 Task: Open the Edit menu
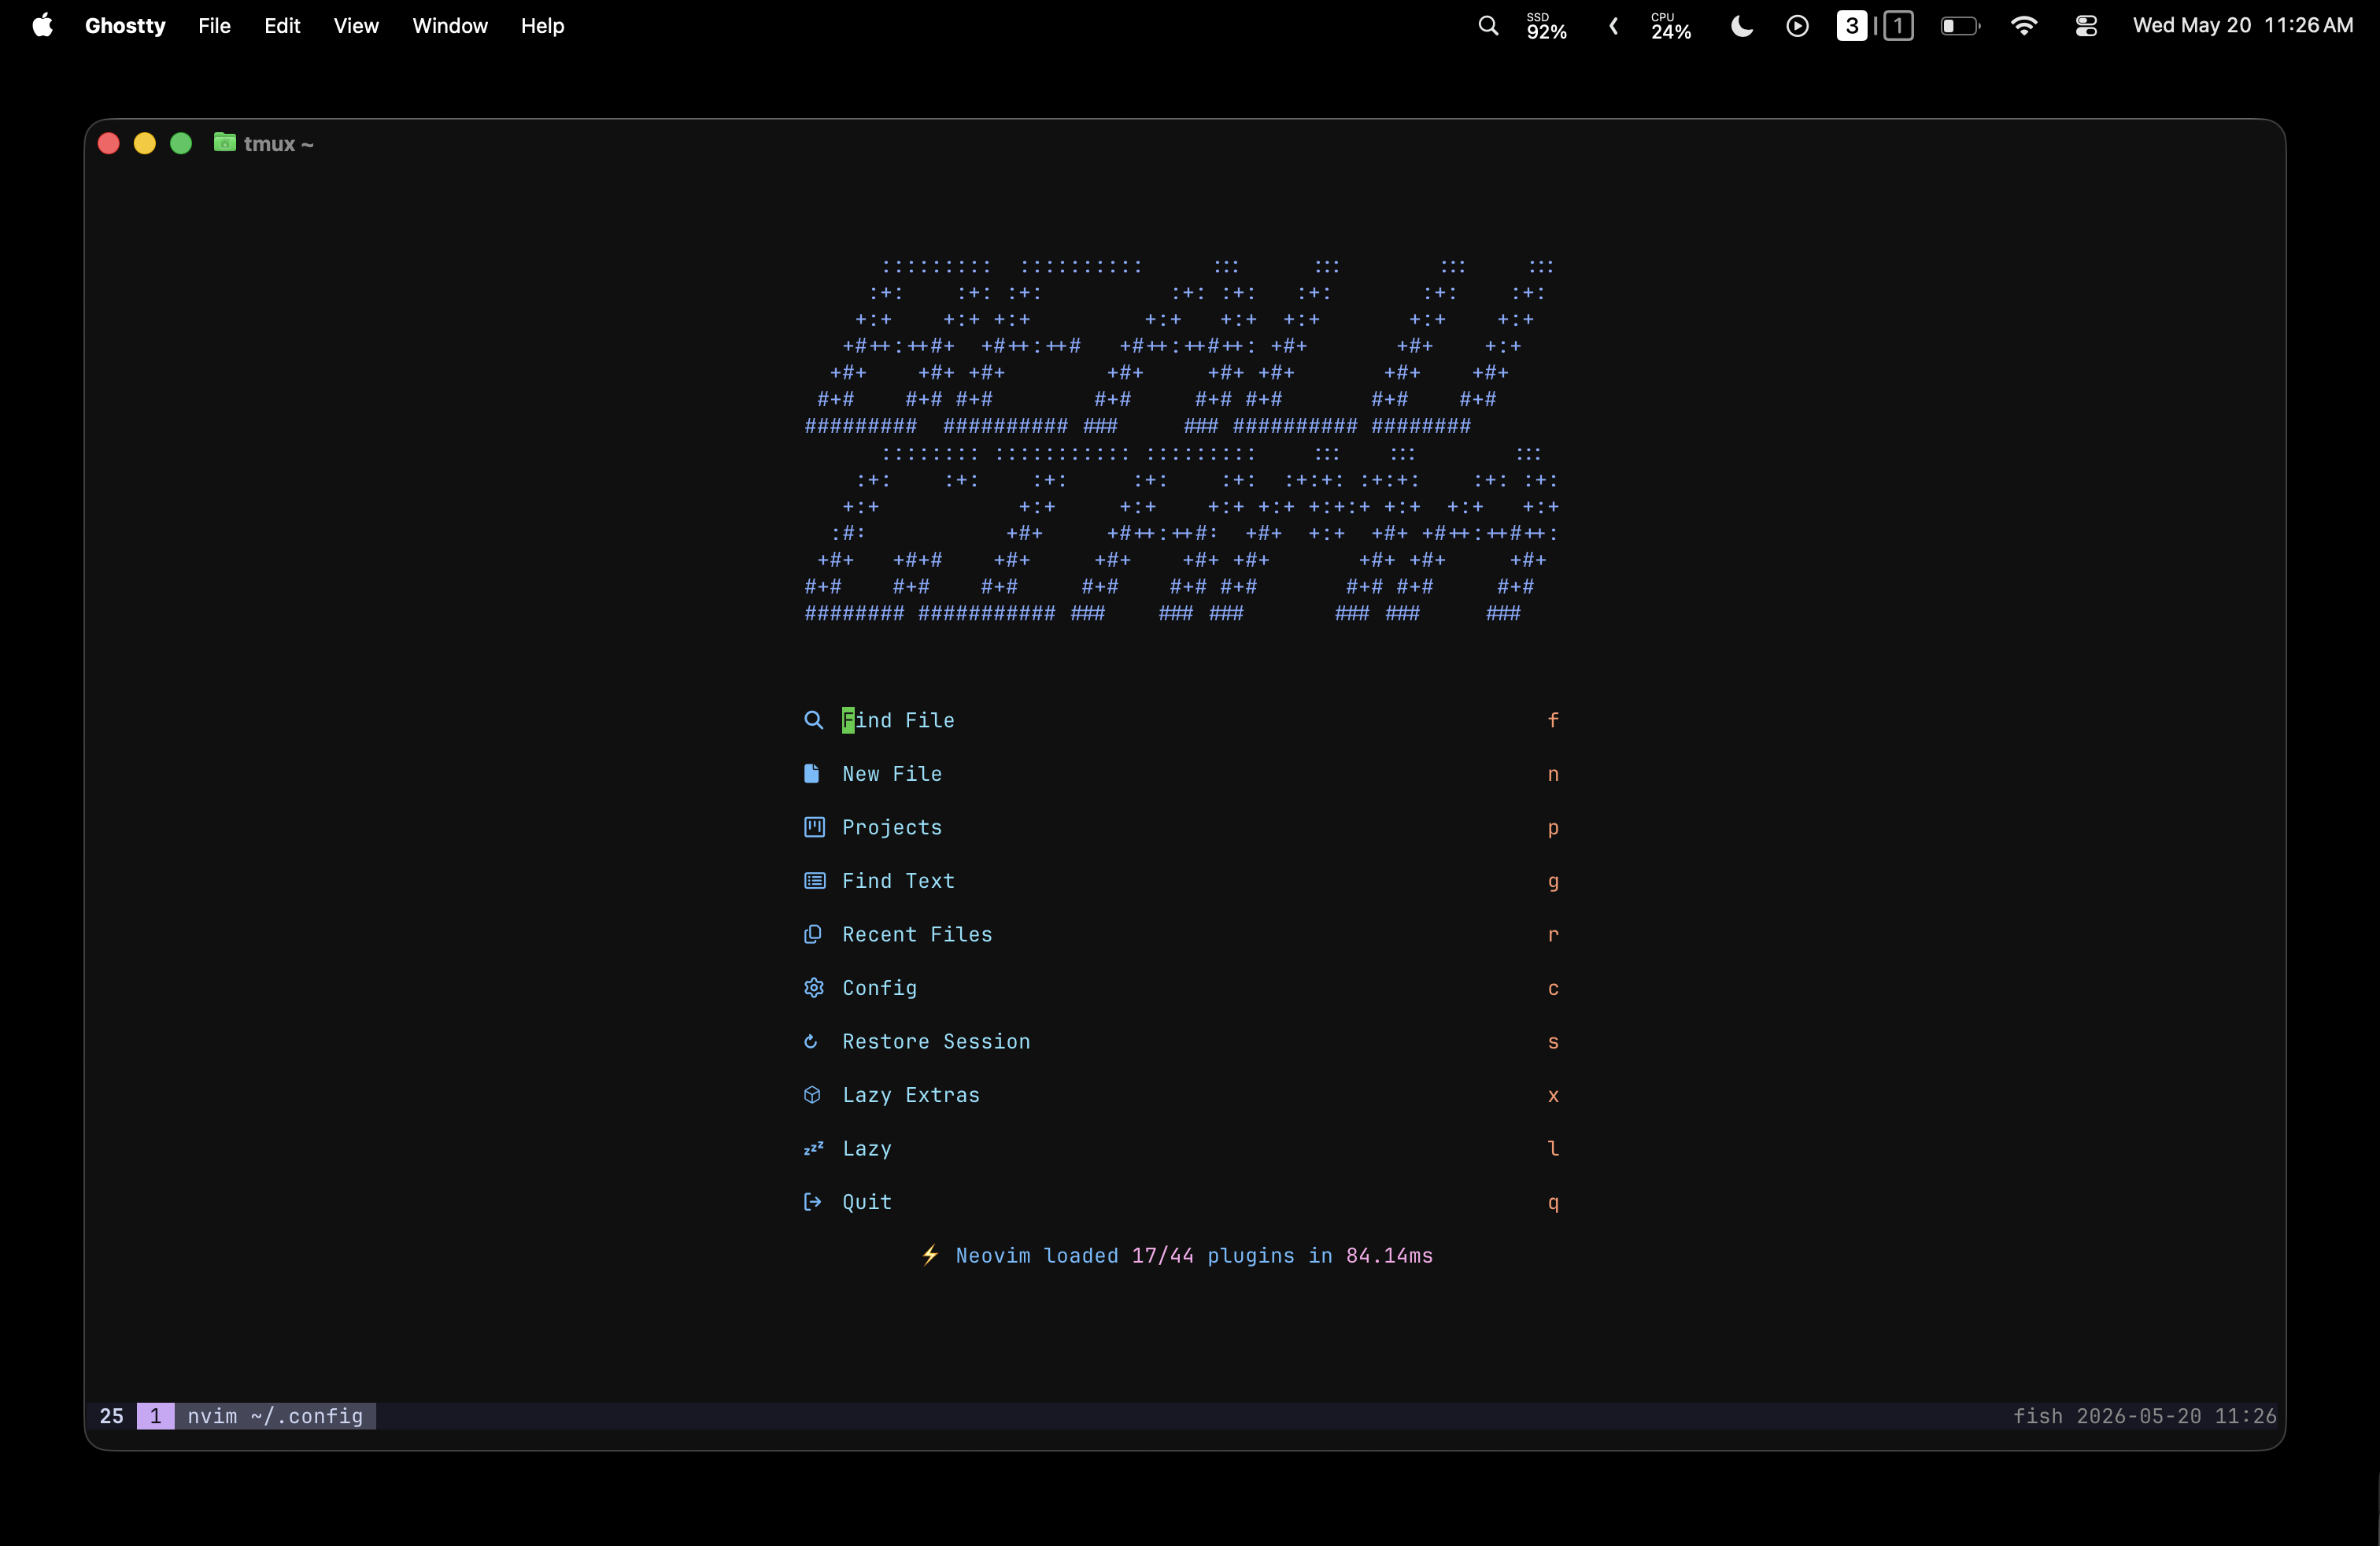282,26
